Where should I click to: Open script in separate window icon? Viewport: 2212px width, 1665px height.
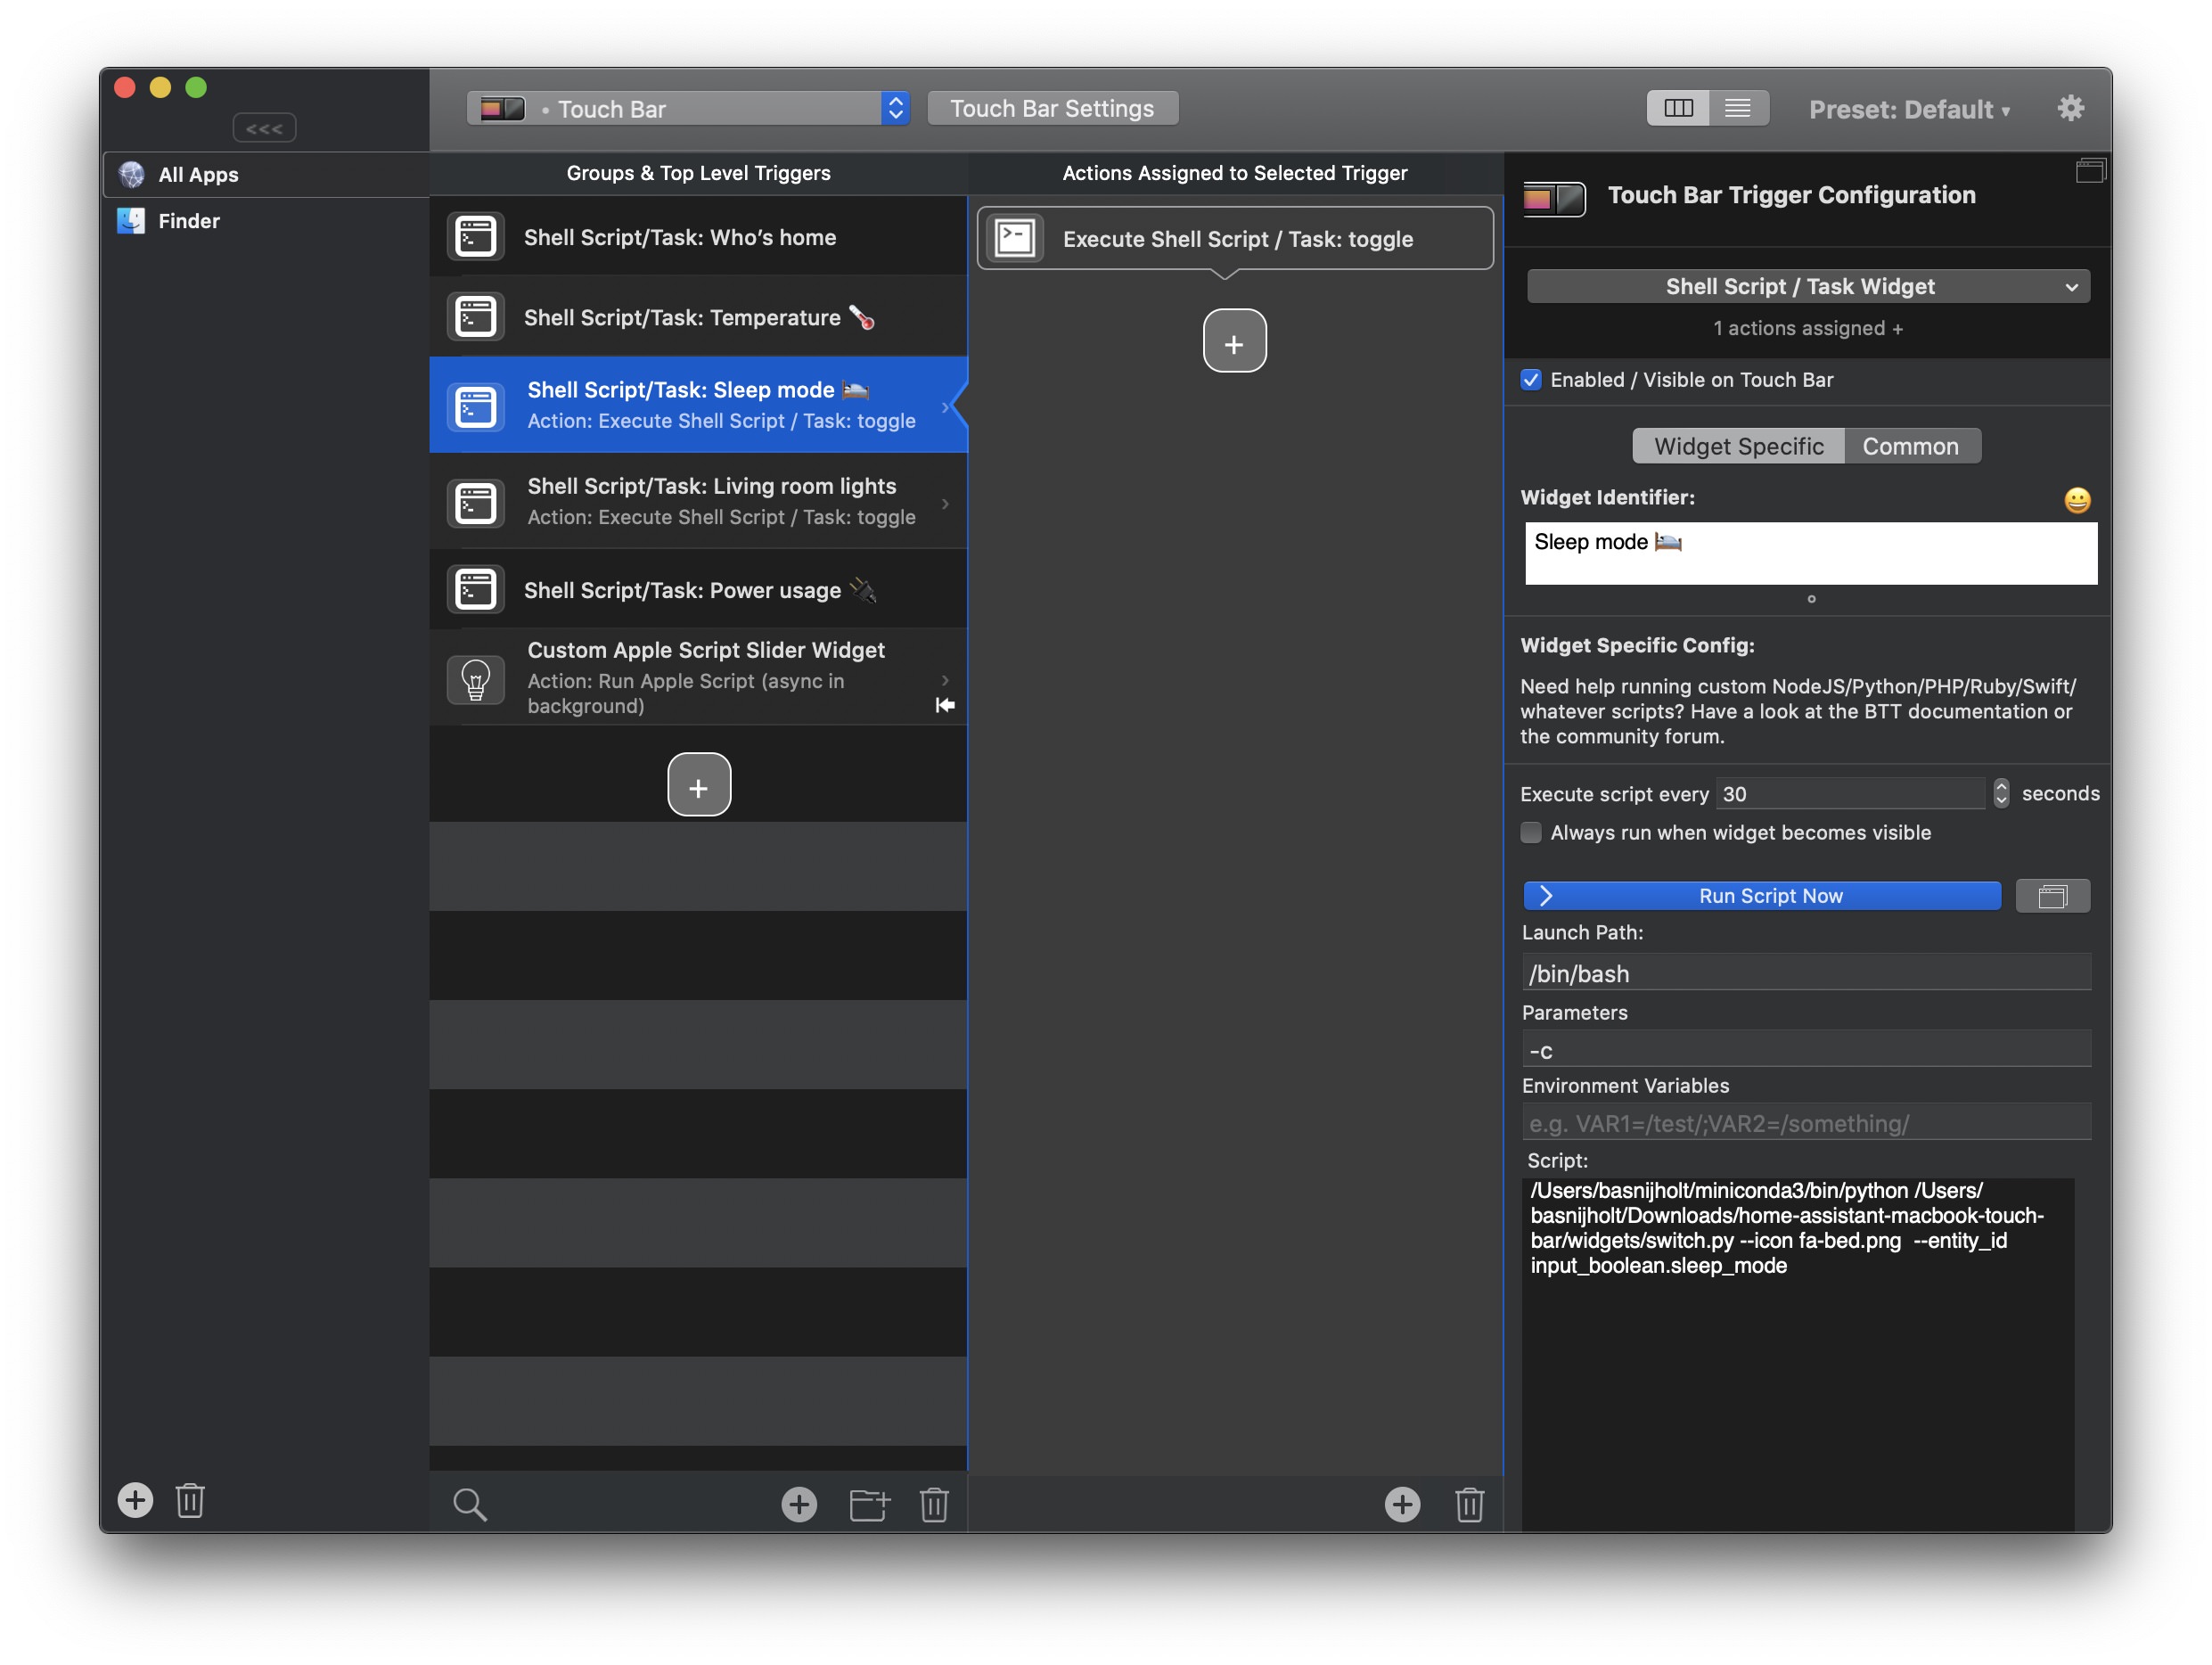pyautogui.click(x=2052, y=896)
